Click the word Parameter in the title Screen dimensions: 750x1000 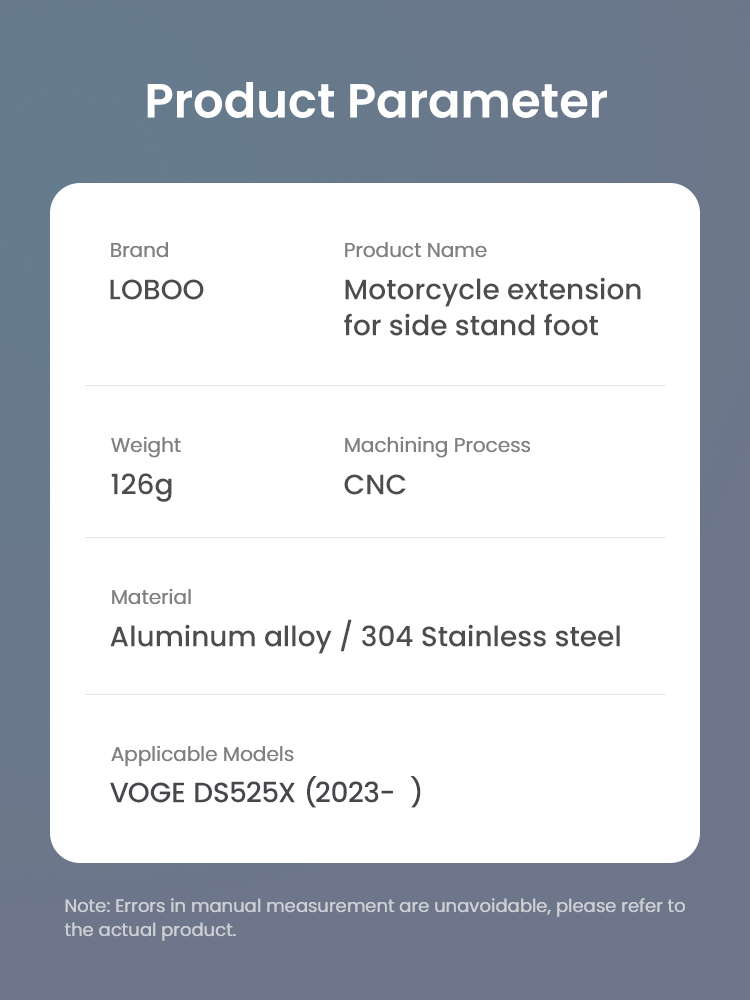478,101
